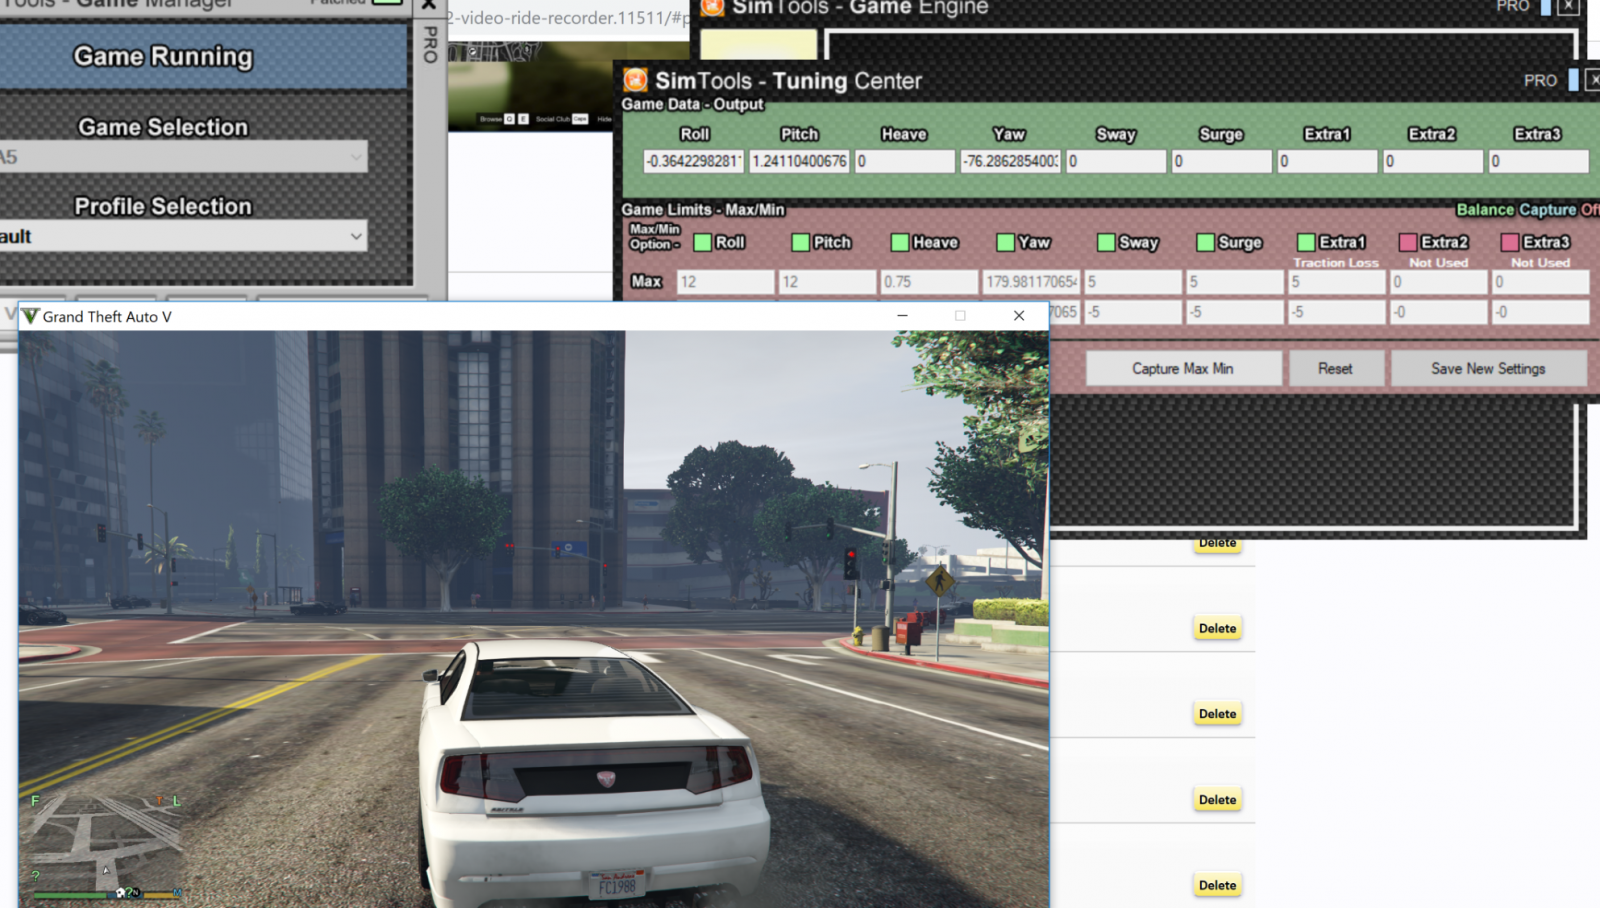Viewport: 1600px width, 908px height.
Task: Close the SimTools Game Manager window
Action: point(428,5)
